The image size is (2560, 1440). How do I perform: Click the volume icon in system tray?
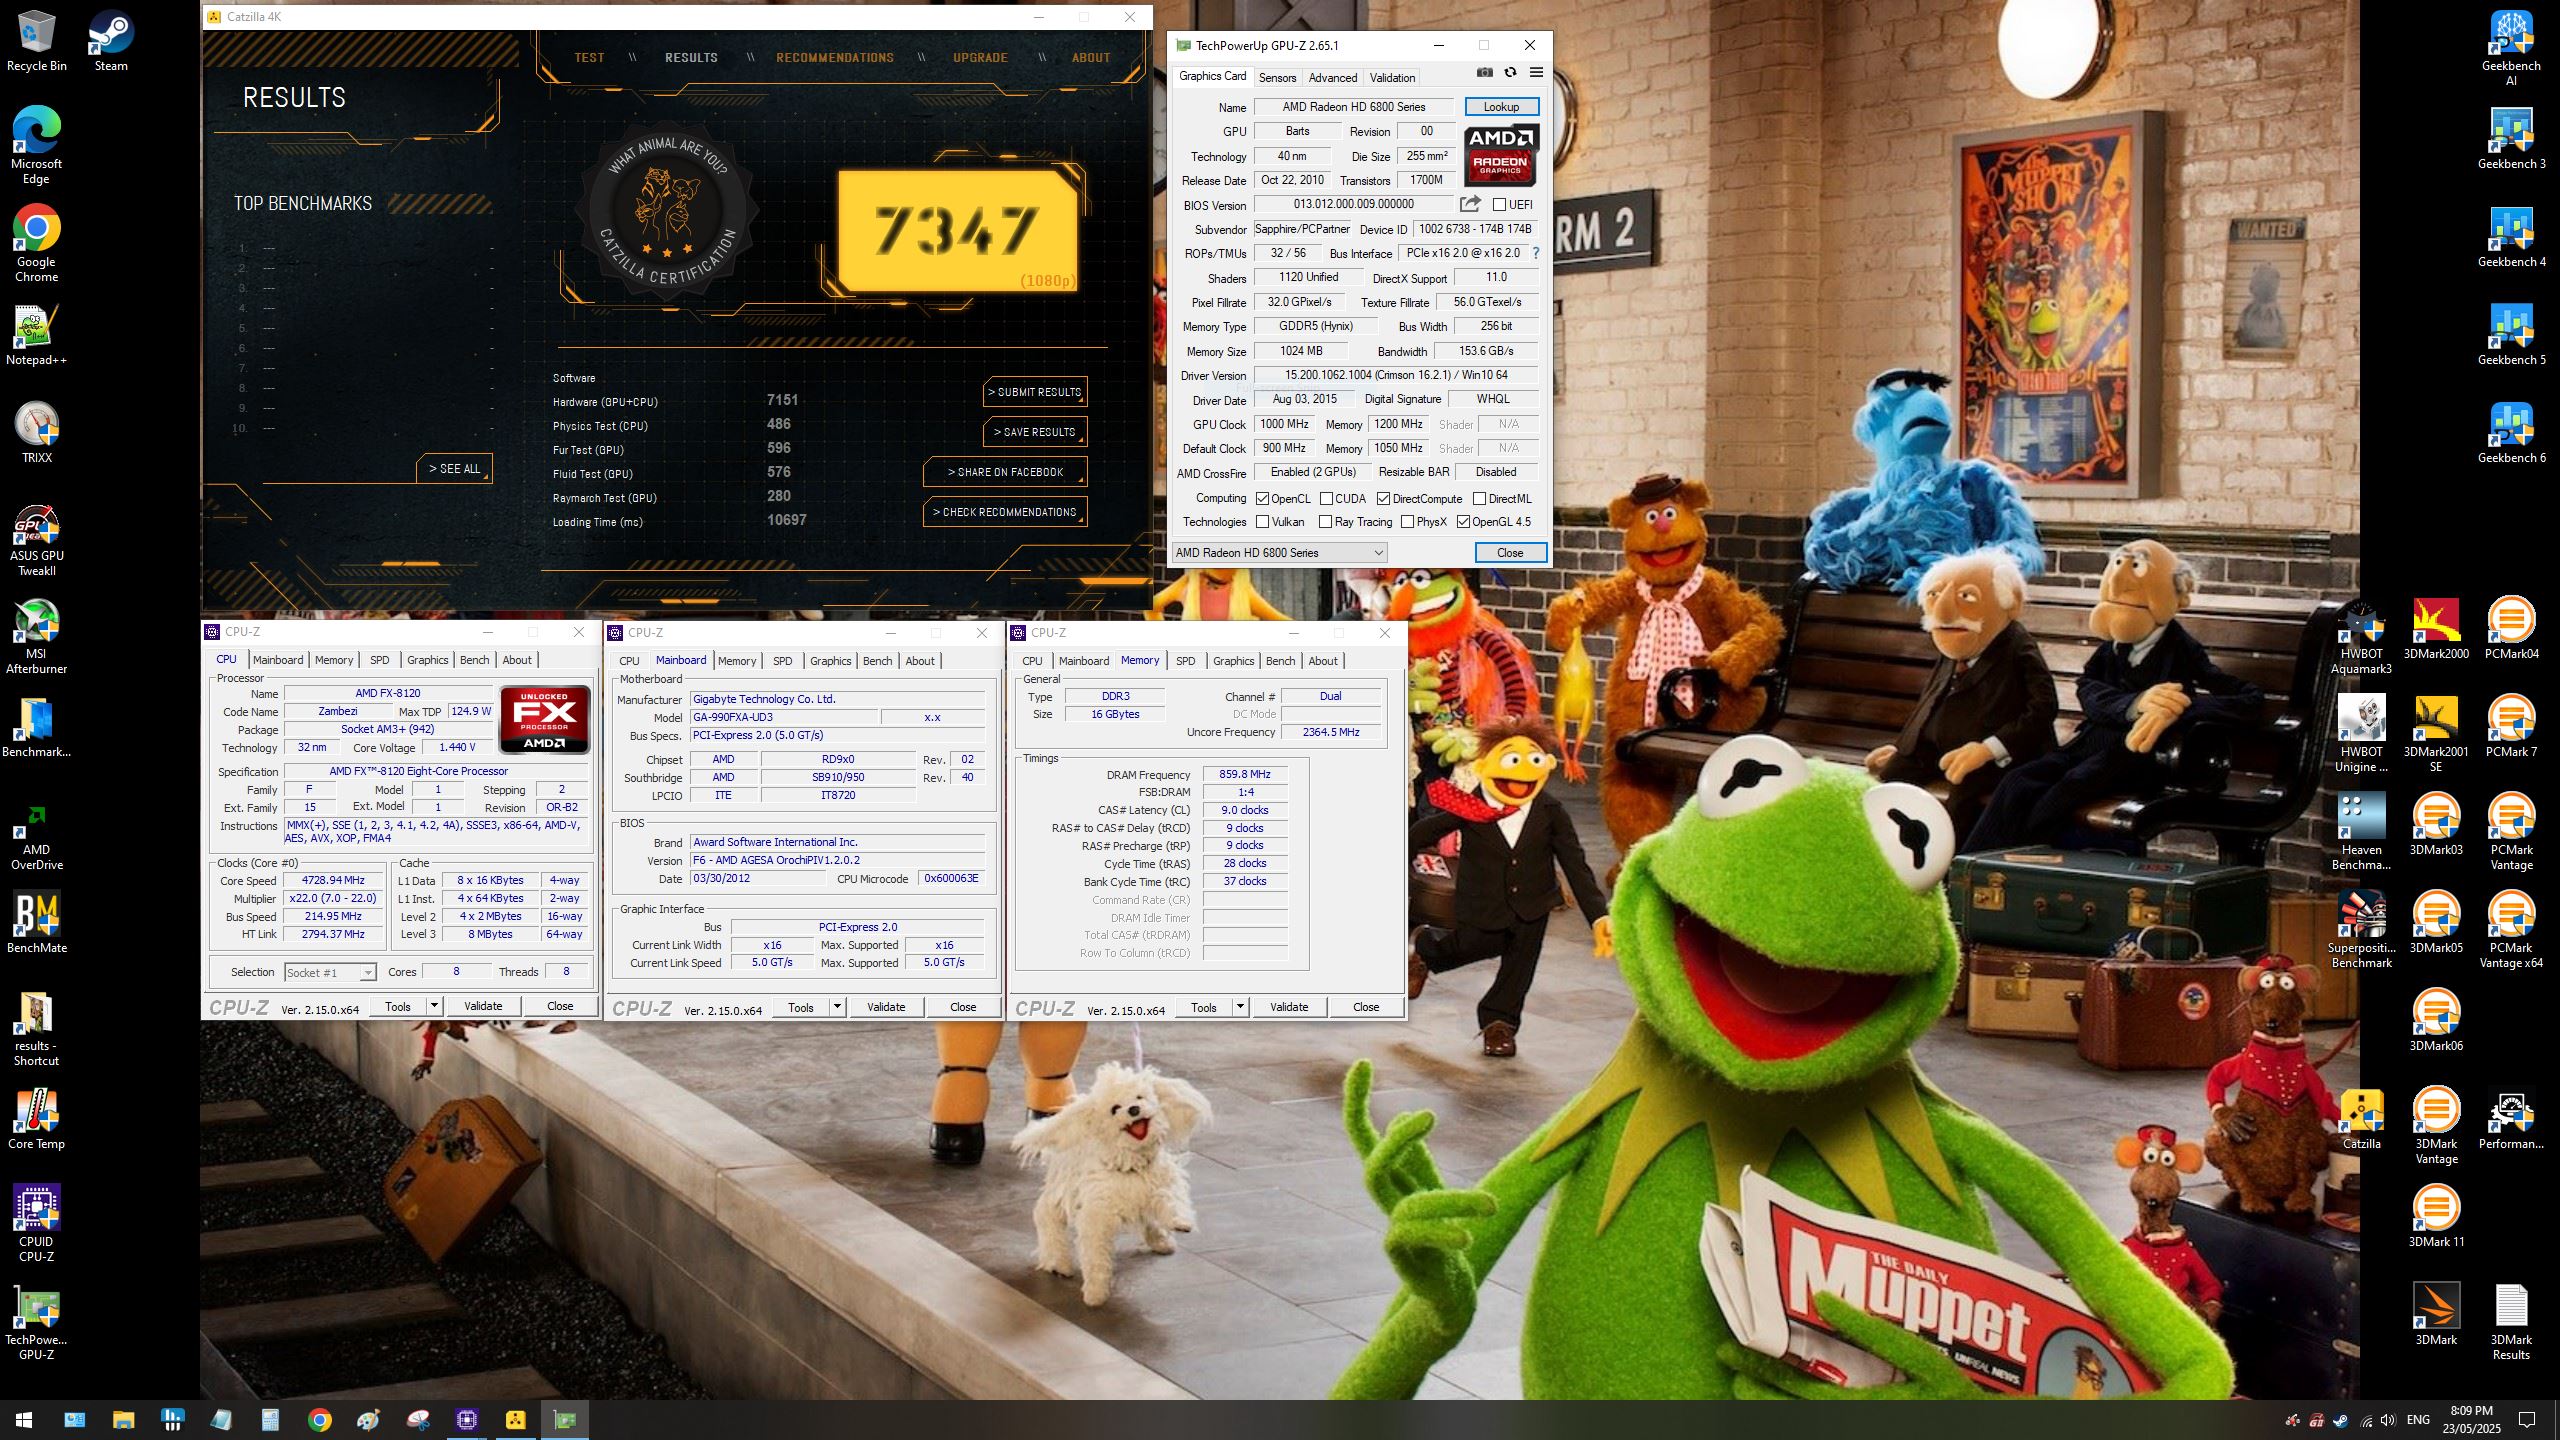tap(2388, 1420)
